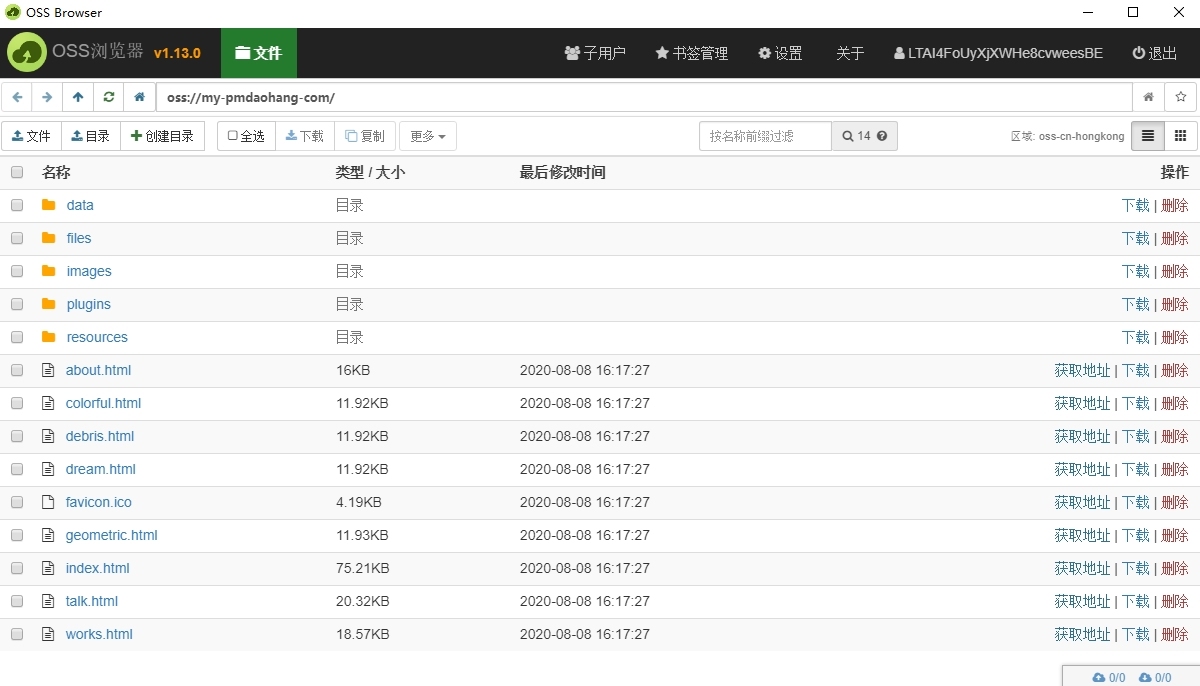Click the 名称 column header
1200x686 pixels.
coord(56,172)
